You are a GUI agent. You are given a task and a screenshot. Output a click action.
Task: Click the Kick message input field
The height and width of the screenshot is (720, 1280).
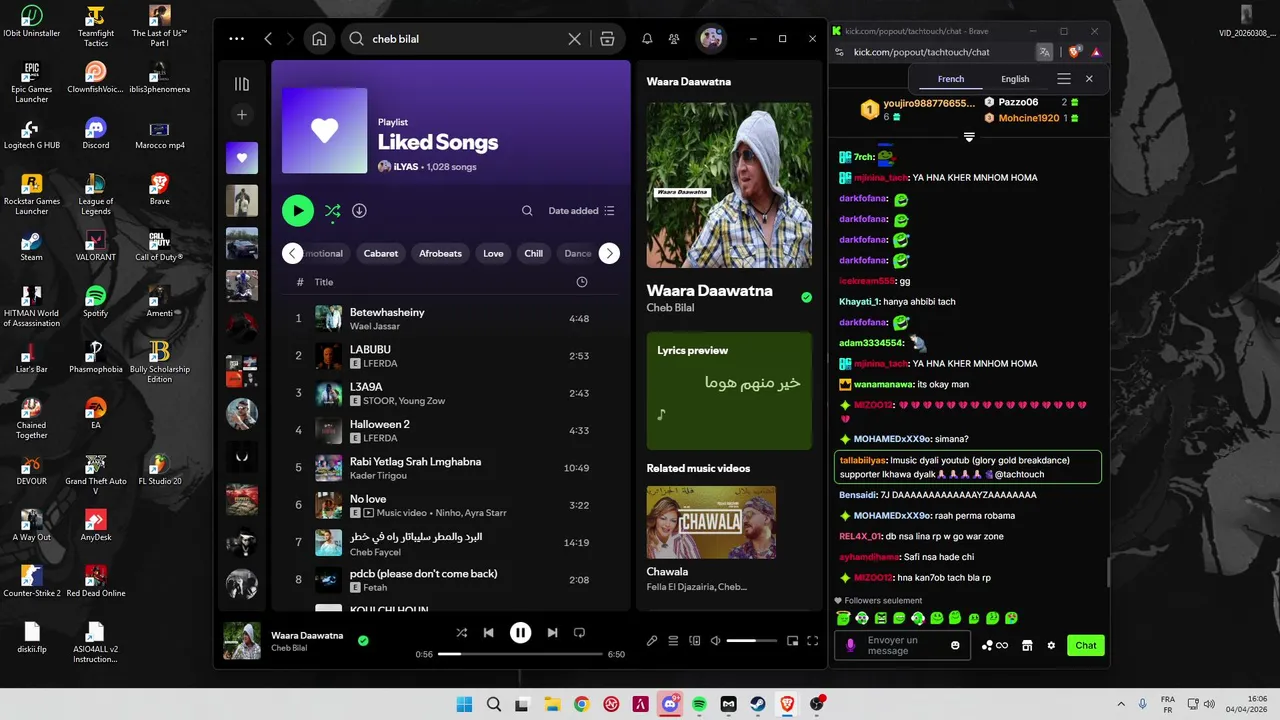904,645
